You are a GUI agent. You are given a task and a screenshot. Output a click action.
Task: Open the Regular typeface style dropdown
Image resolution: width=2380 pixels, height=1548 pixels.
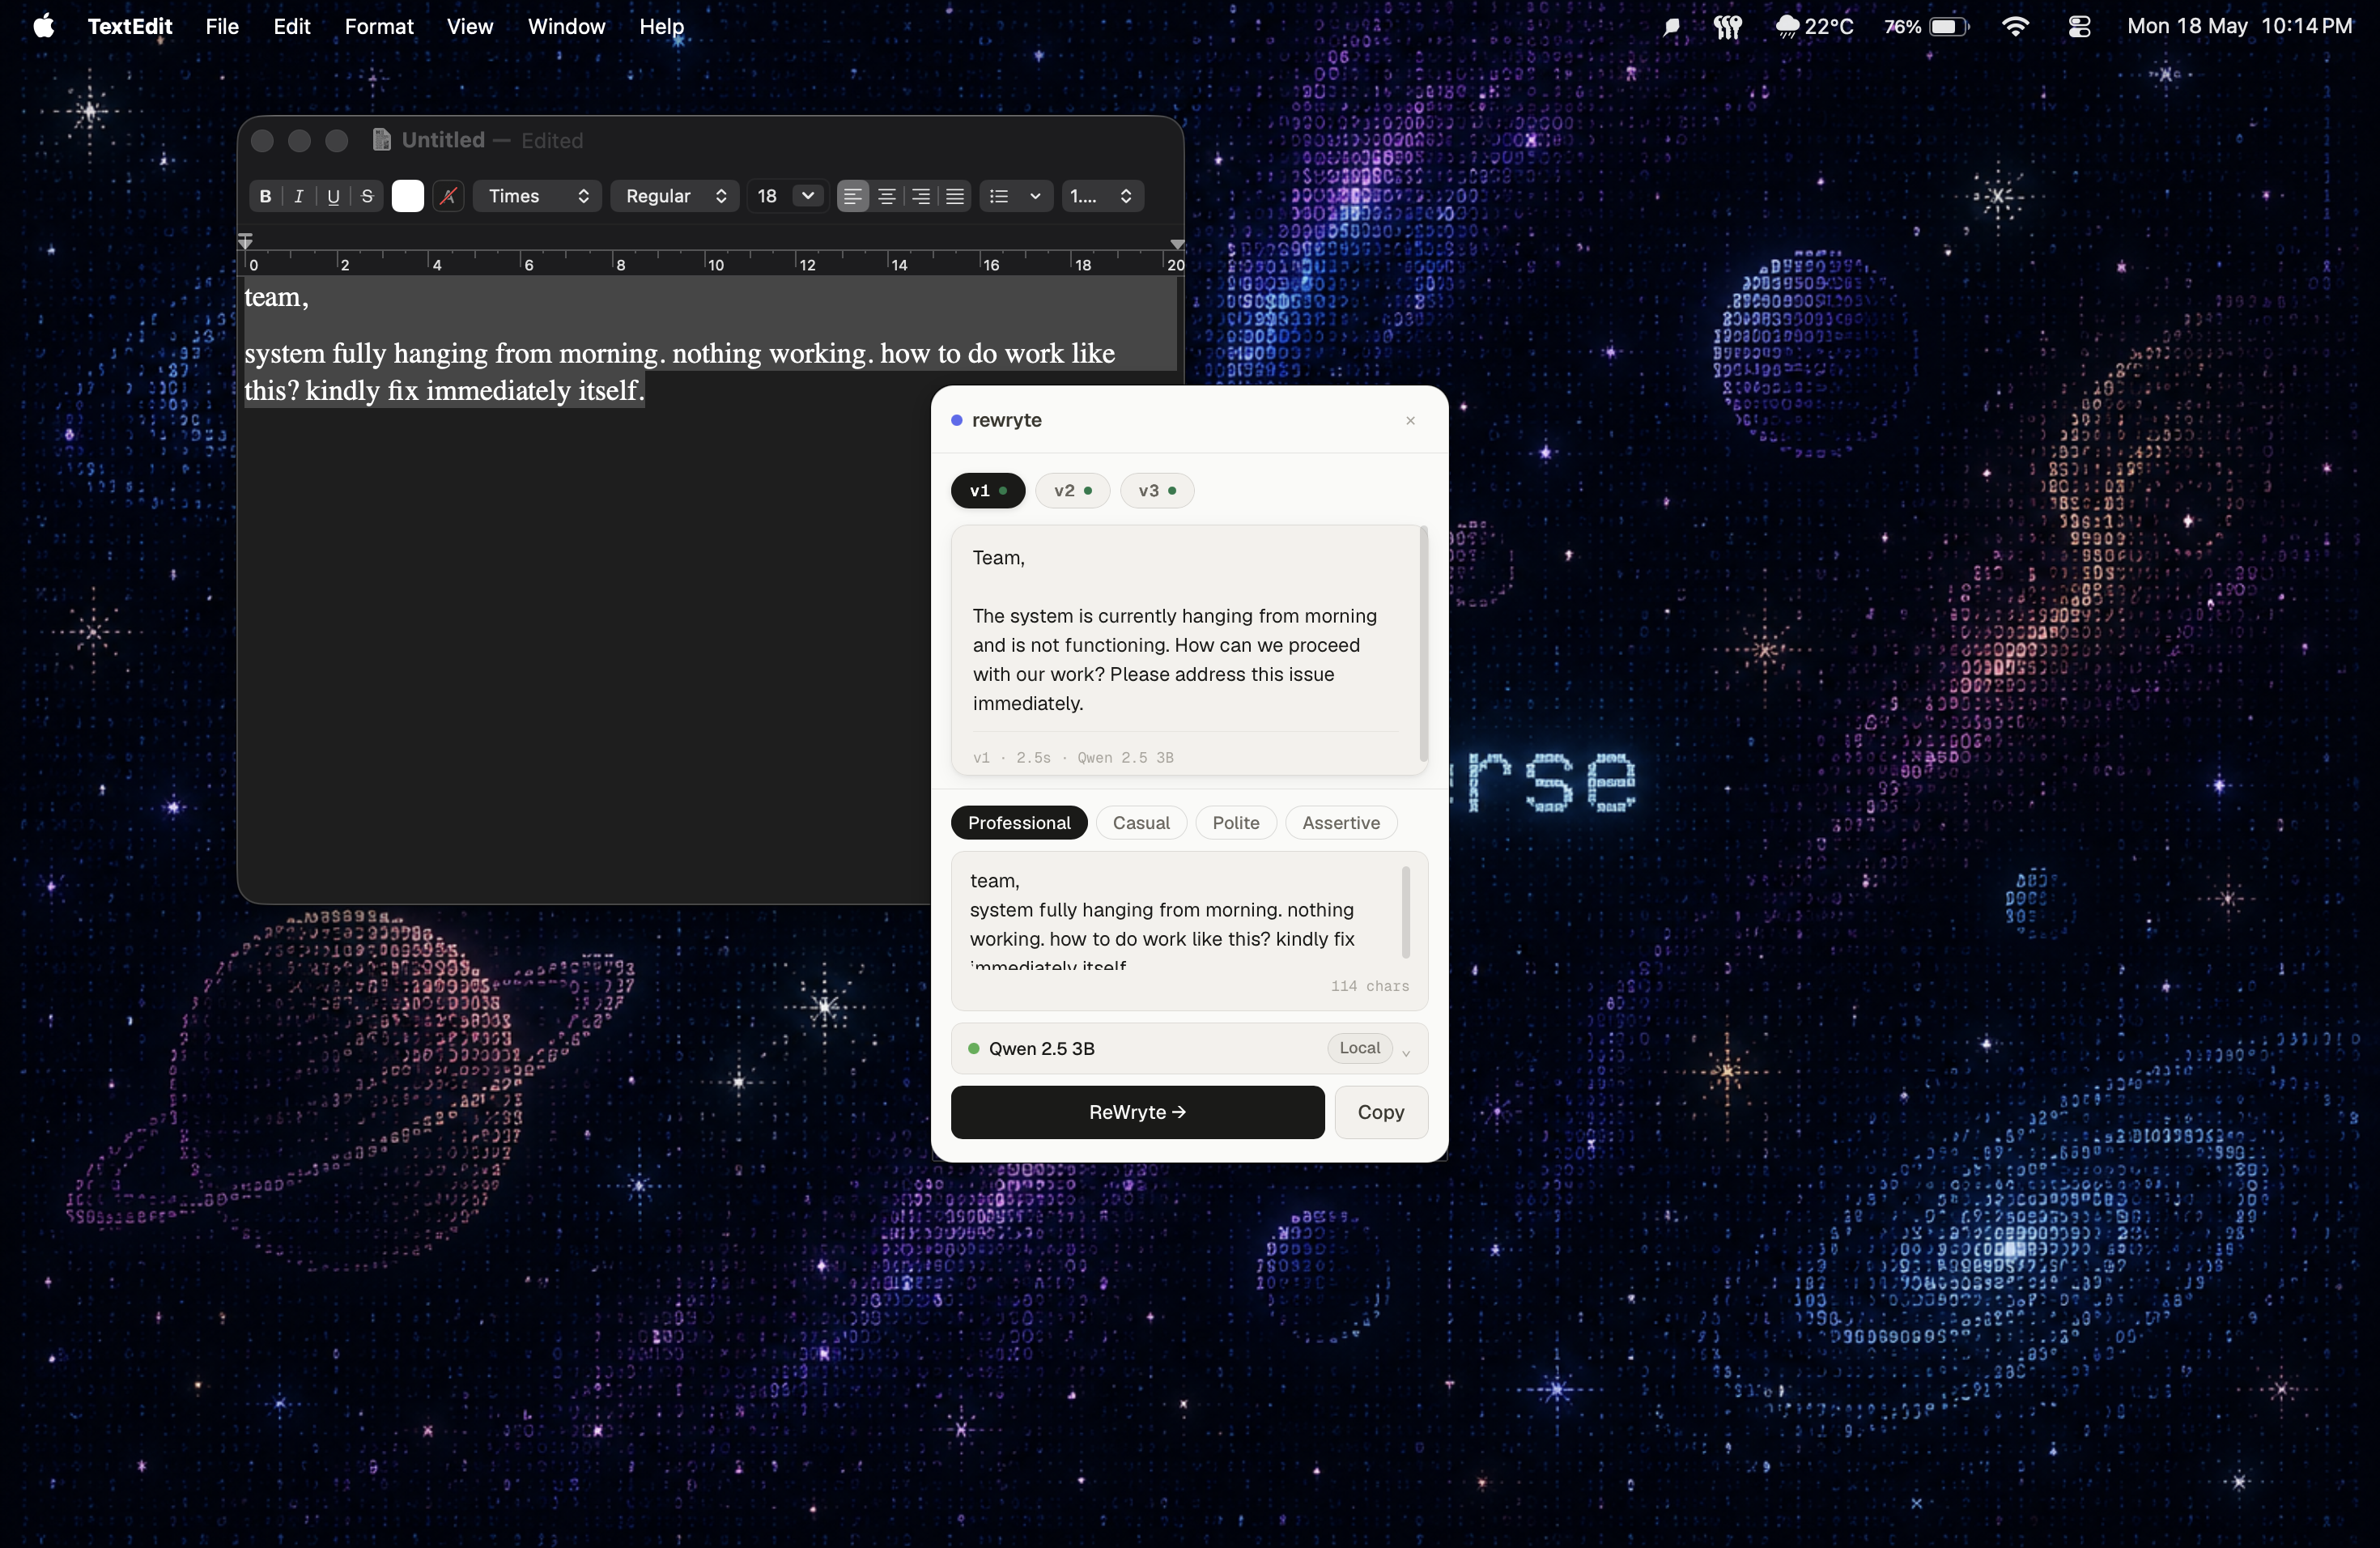[675, 196]
